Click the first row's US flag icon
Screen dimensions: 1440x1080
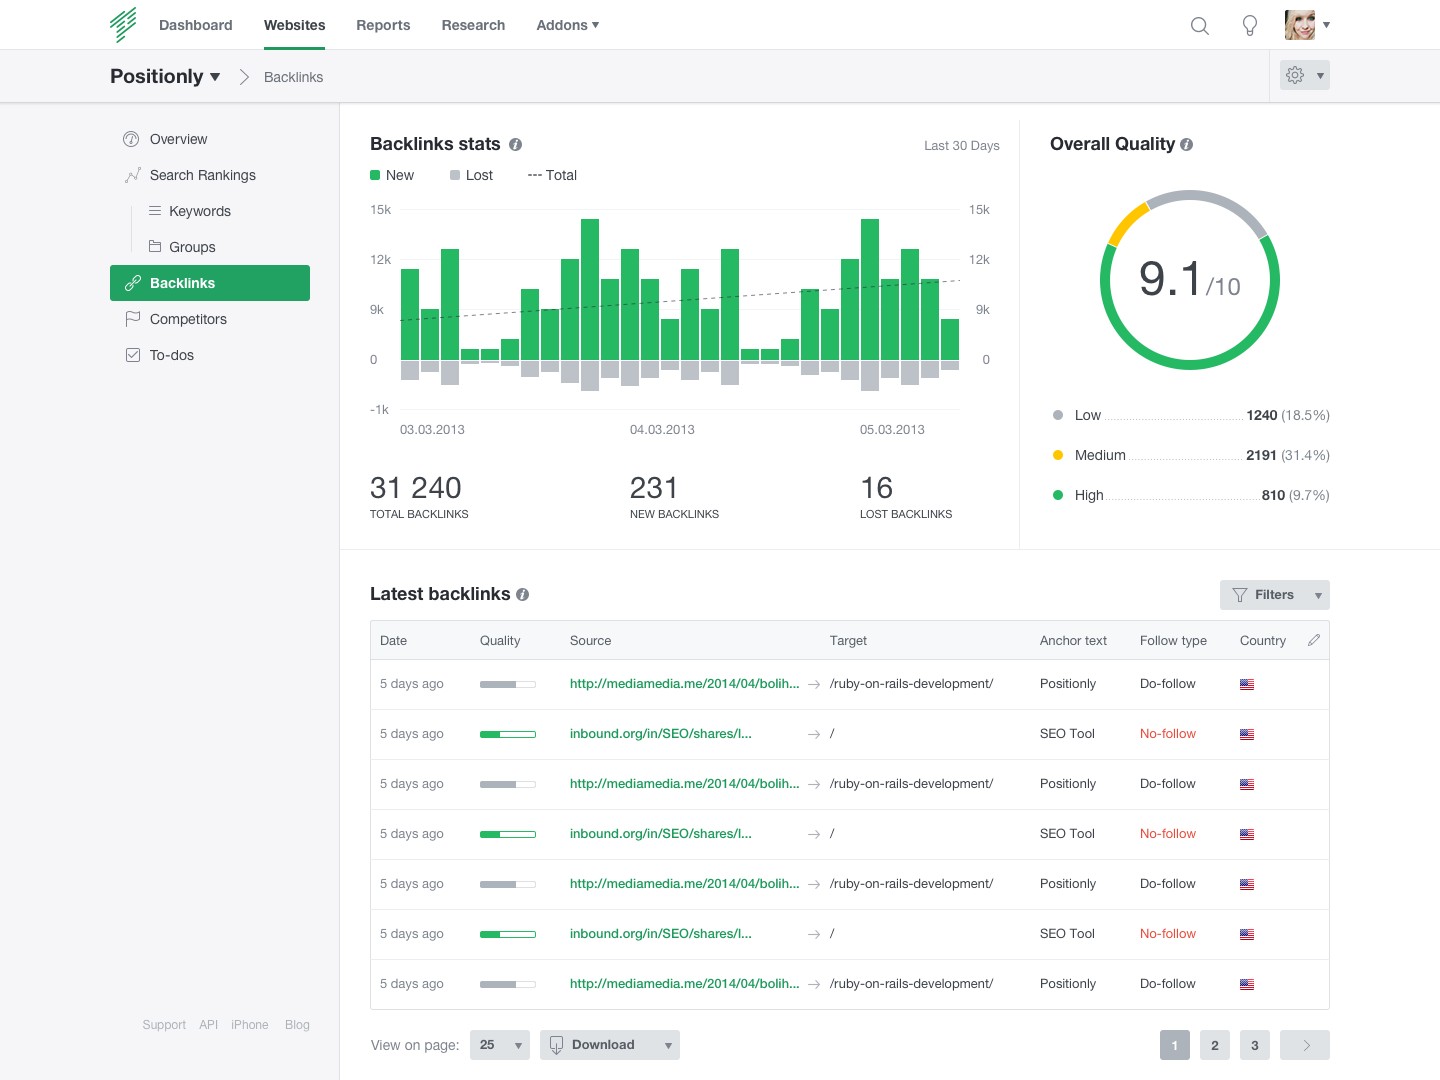click(x=1247, y=684)
